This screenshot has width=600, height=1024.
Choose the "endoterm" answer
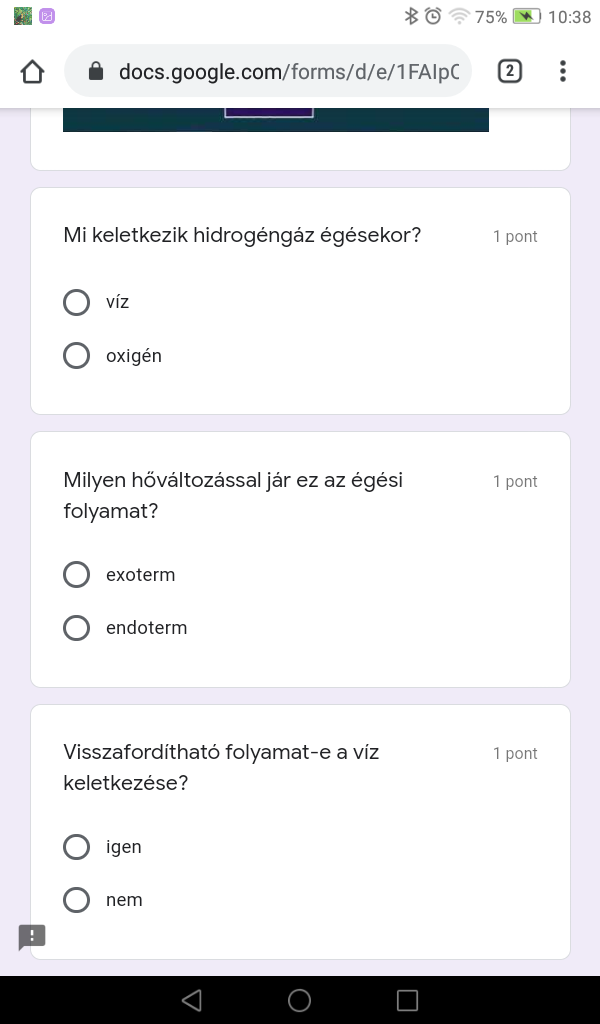77,628
